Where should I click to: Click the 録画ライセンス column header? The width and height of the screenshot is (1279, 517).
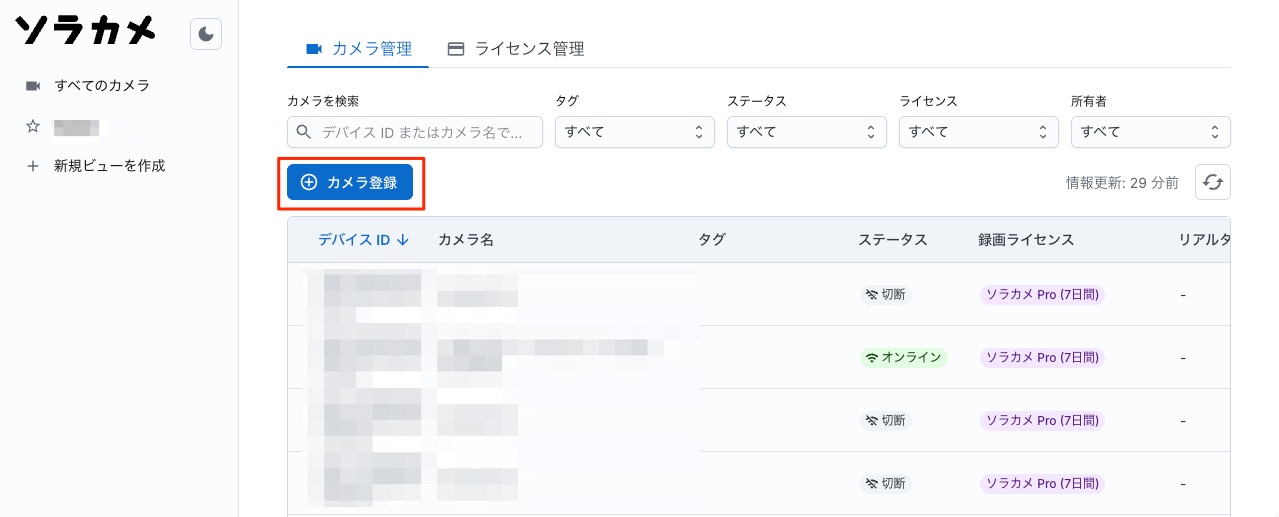(x=1026, y=240)
